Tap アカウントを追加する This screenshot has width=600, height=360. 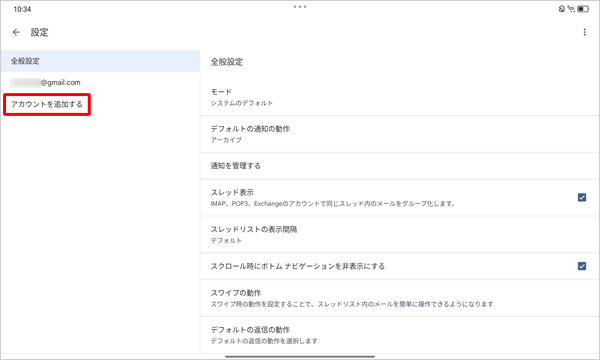point(47,104)
